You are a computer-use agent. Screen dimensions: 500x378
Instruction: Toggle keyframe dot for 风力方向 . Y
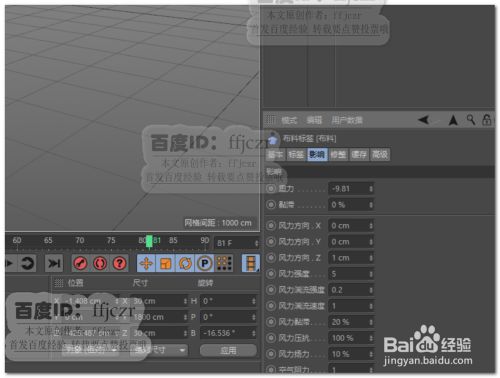coord(271,242)
